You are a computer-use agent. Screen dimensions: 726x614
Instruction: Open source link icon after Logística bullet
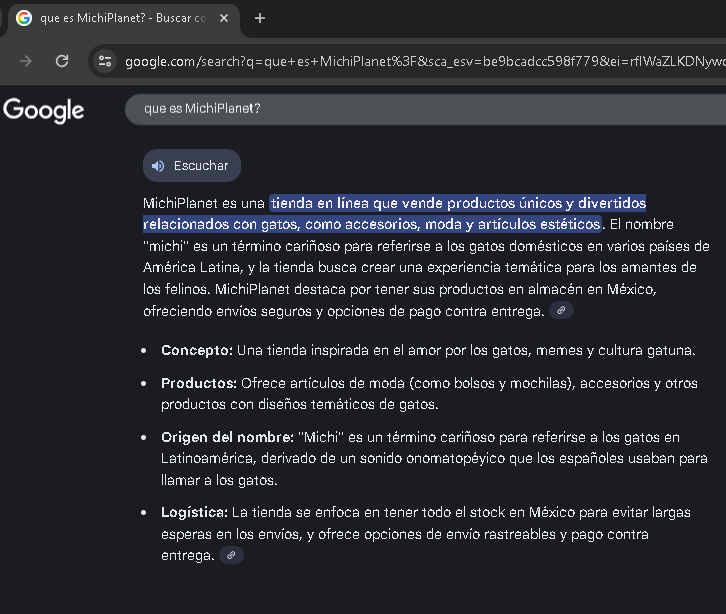click(x=231, y=555)
